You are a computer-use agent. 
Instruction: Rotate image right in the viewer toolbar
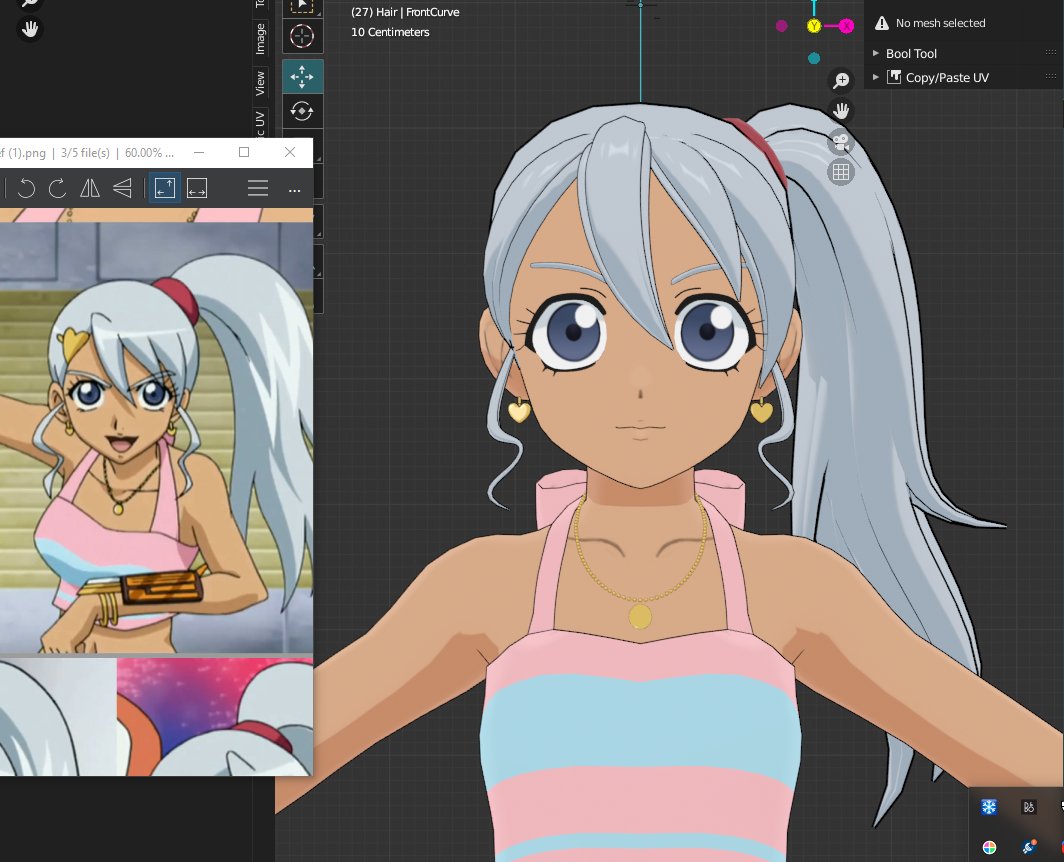[x=58, y=188]
